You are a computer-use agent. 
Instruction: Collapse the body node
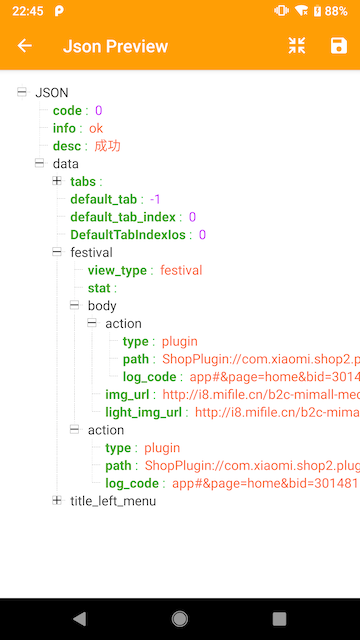tap(74, 305)
